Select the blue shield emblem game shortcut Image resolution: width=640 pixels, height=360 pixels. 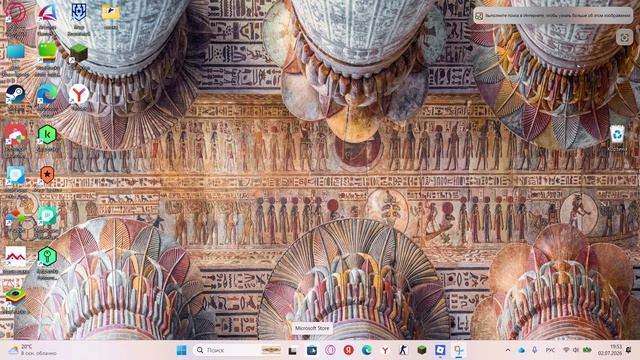(79, 13)
